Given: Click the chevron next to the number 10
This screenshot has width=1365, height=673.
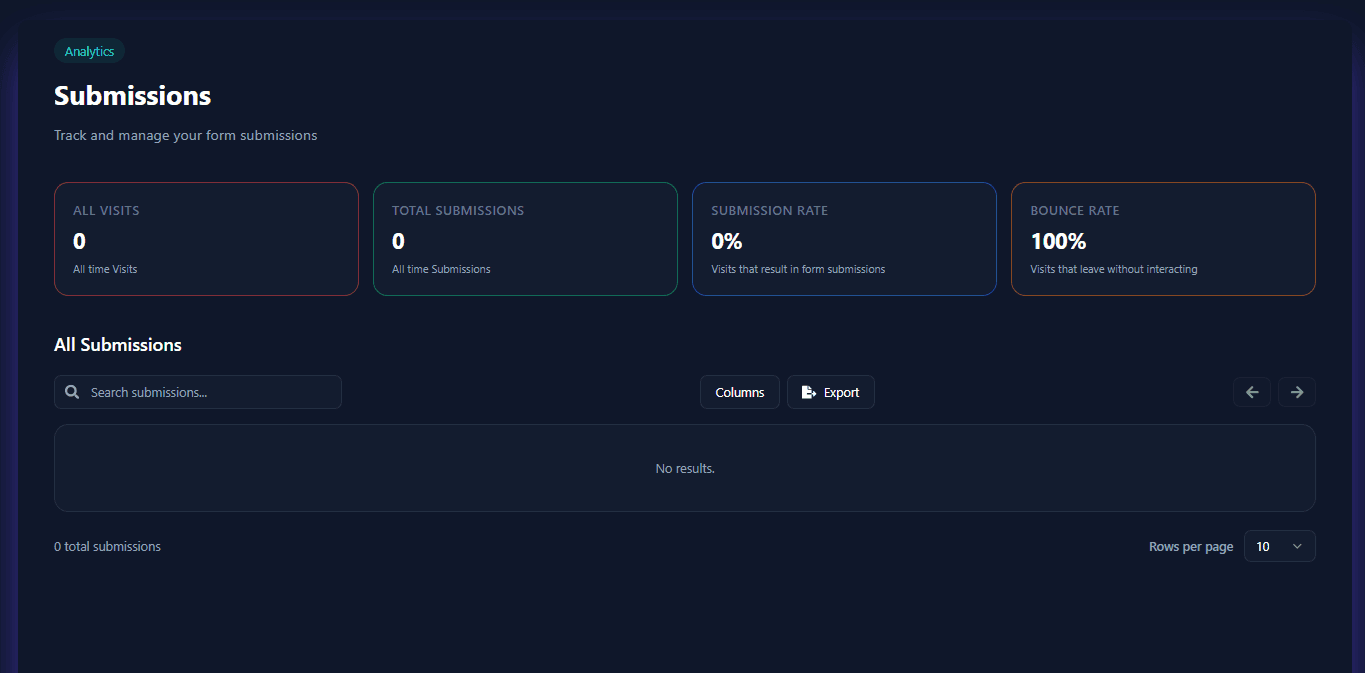Looking at the screenshot, I should [1296, 546].
